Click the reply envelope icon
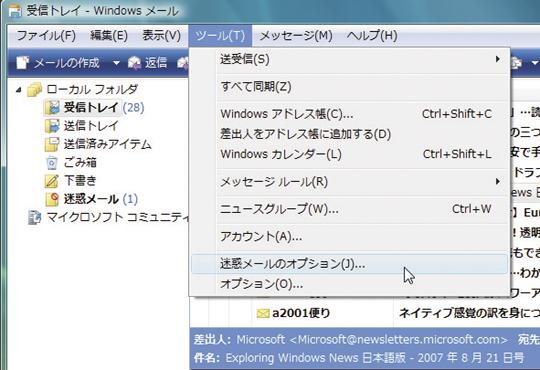This screenshot has height=370, width=540. [x=134, y=63]
